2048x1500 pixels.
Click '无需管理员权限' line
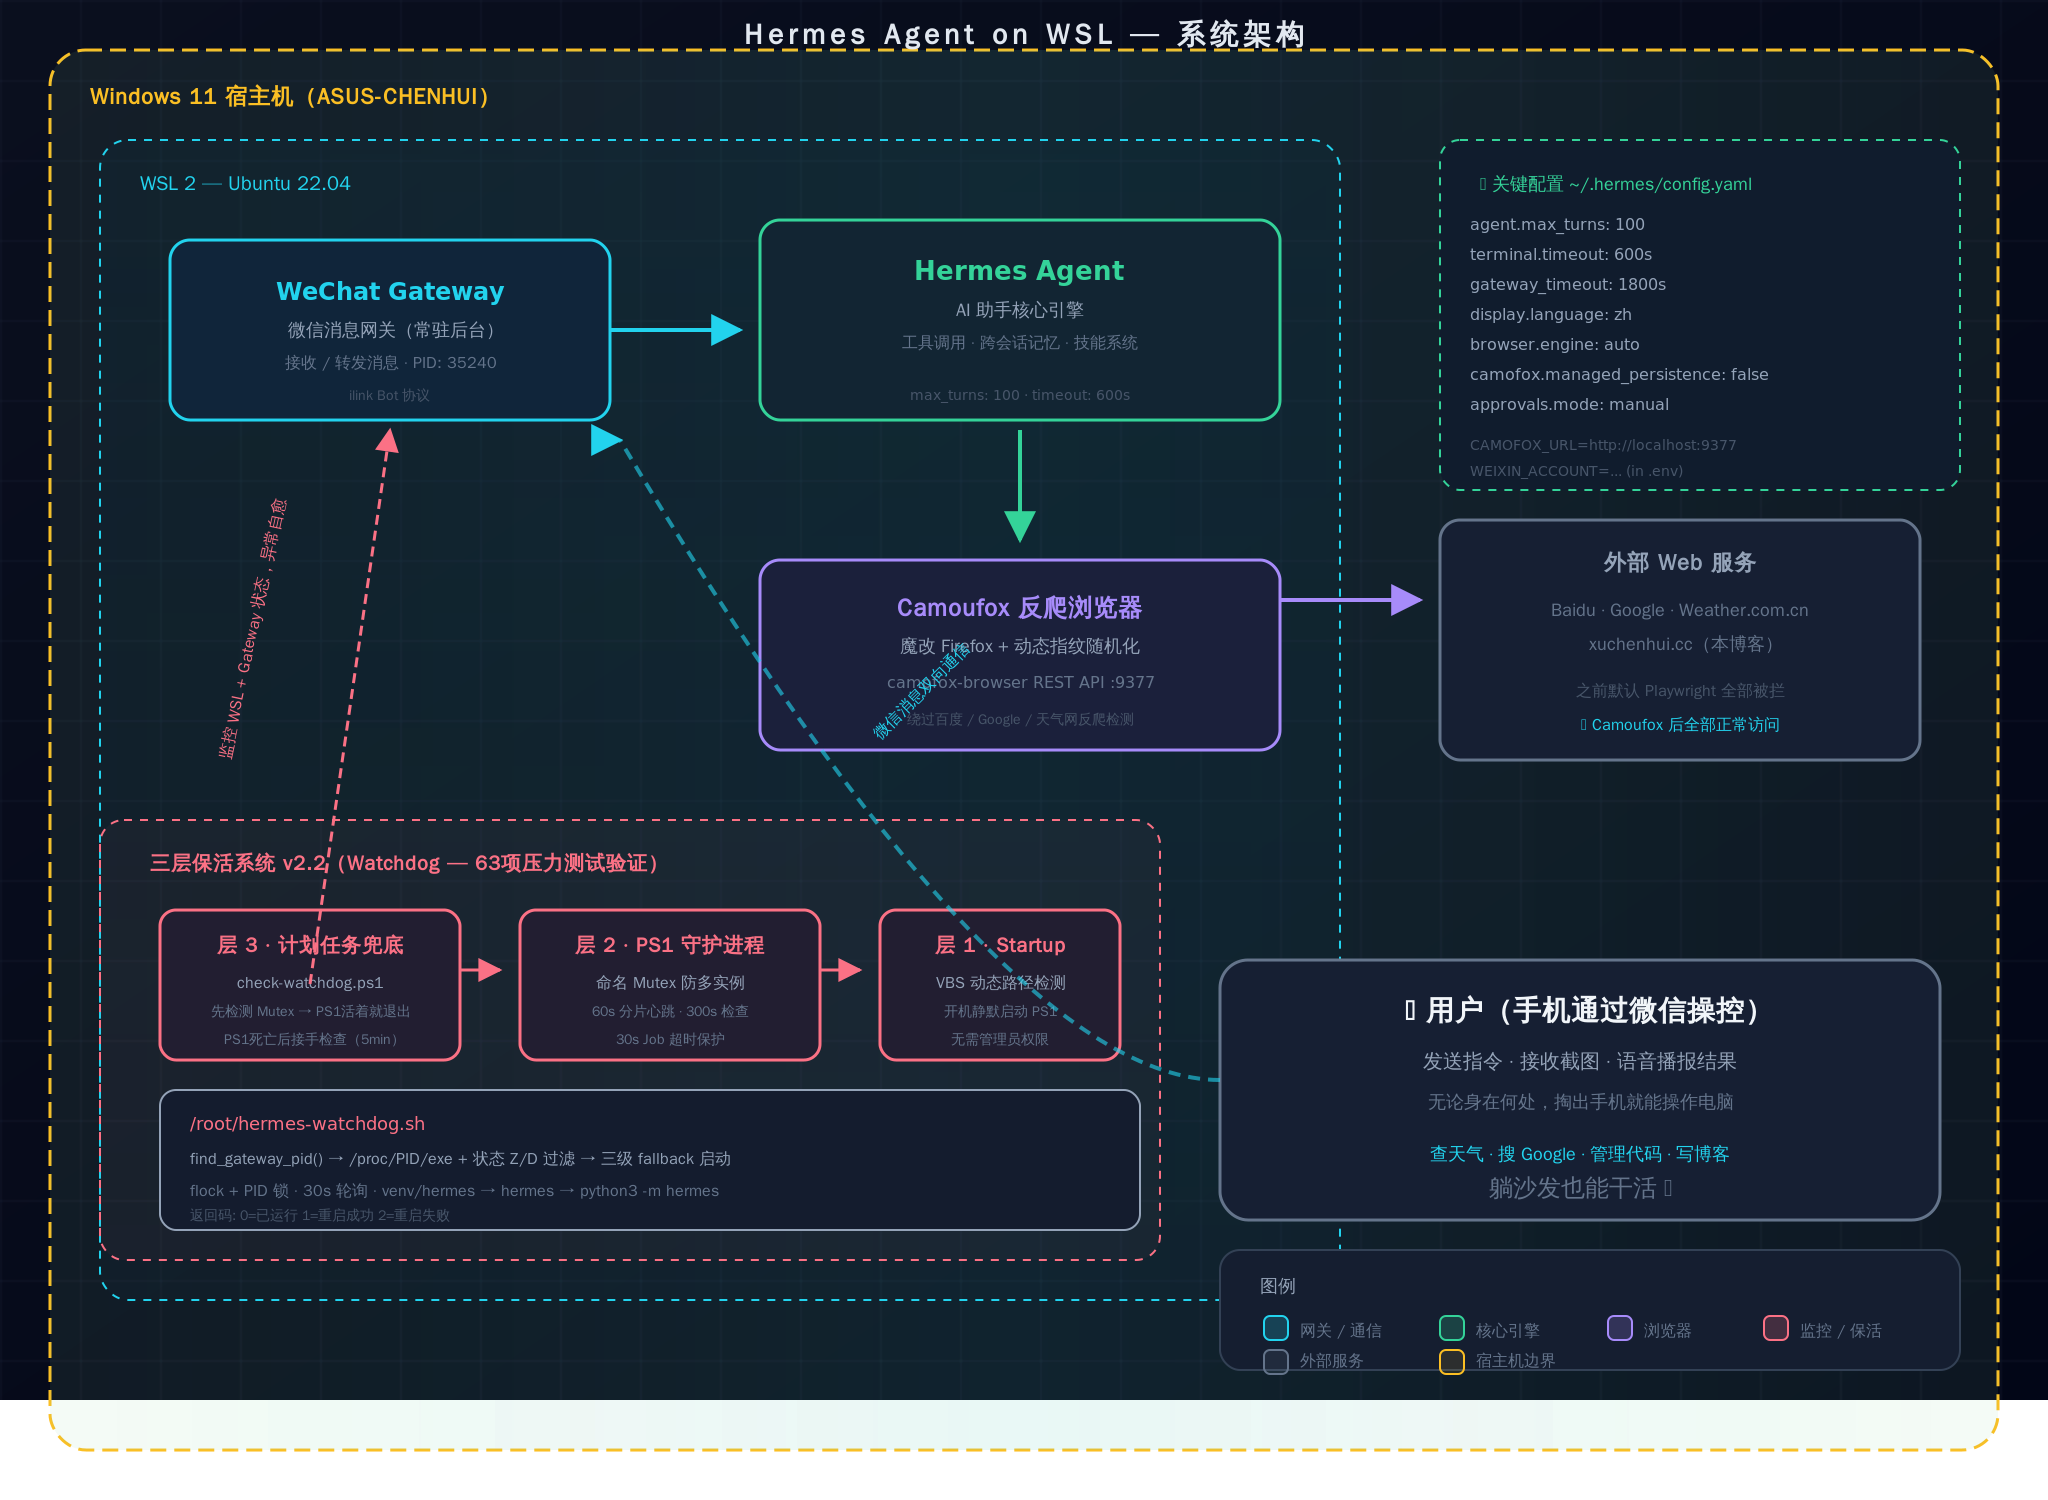coord(1000,1040)
